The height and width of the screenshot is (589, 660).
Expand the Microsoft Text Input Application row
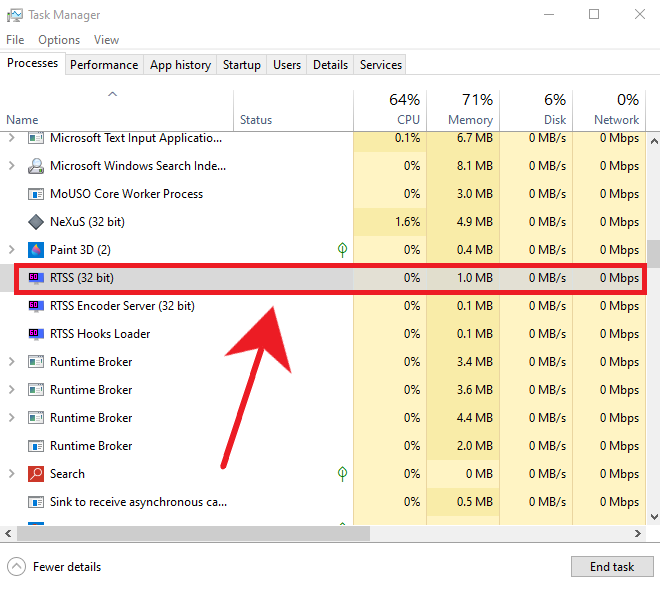(12, 138)
